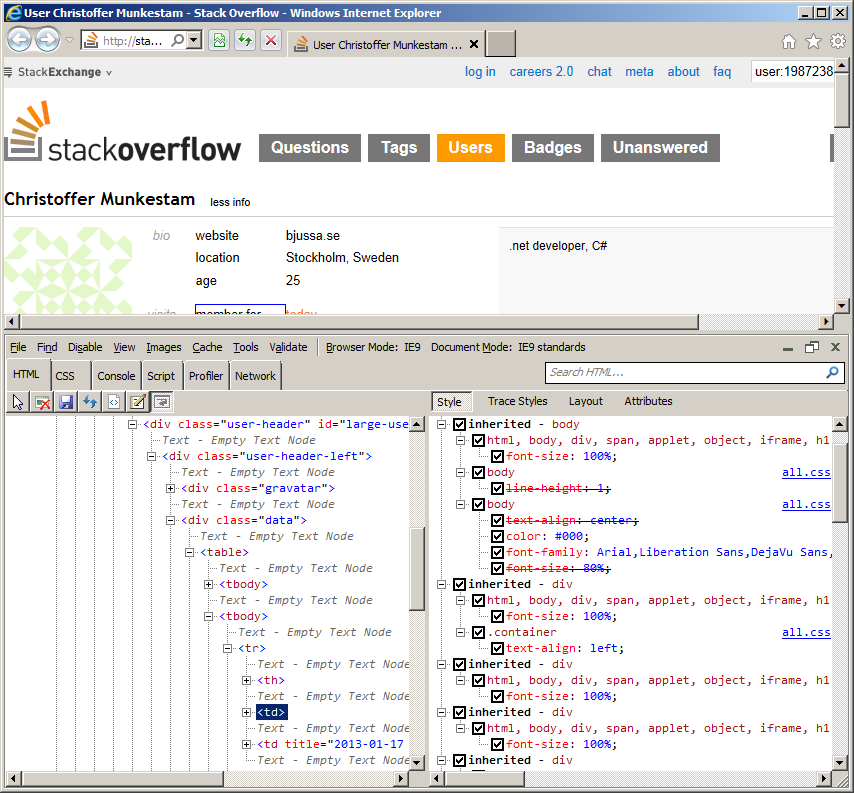The width and height of the screenshot is (854, 793).
Task: Uncheck the line-height: 1 property checkbox
Action: point(497,489)
